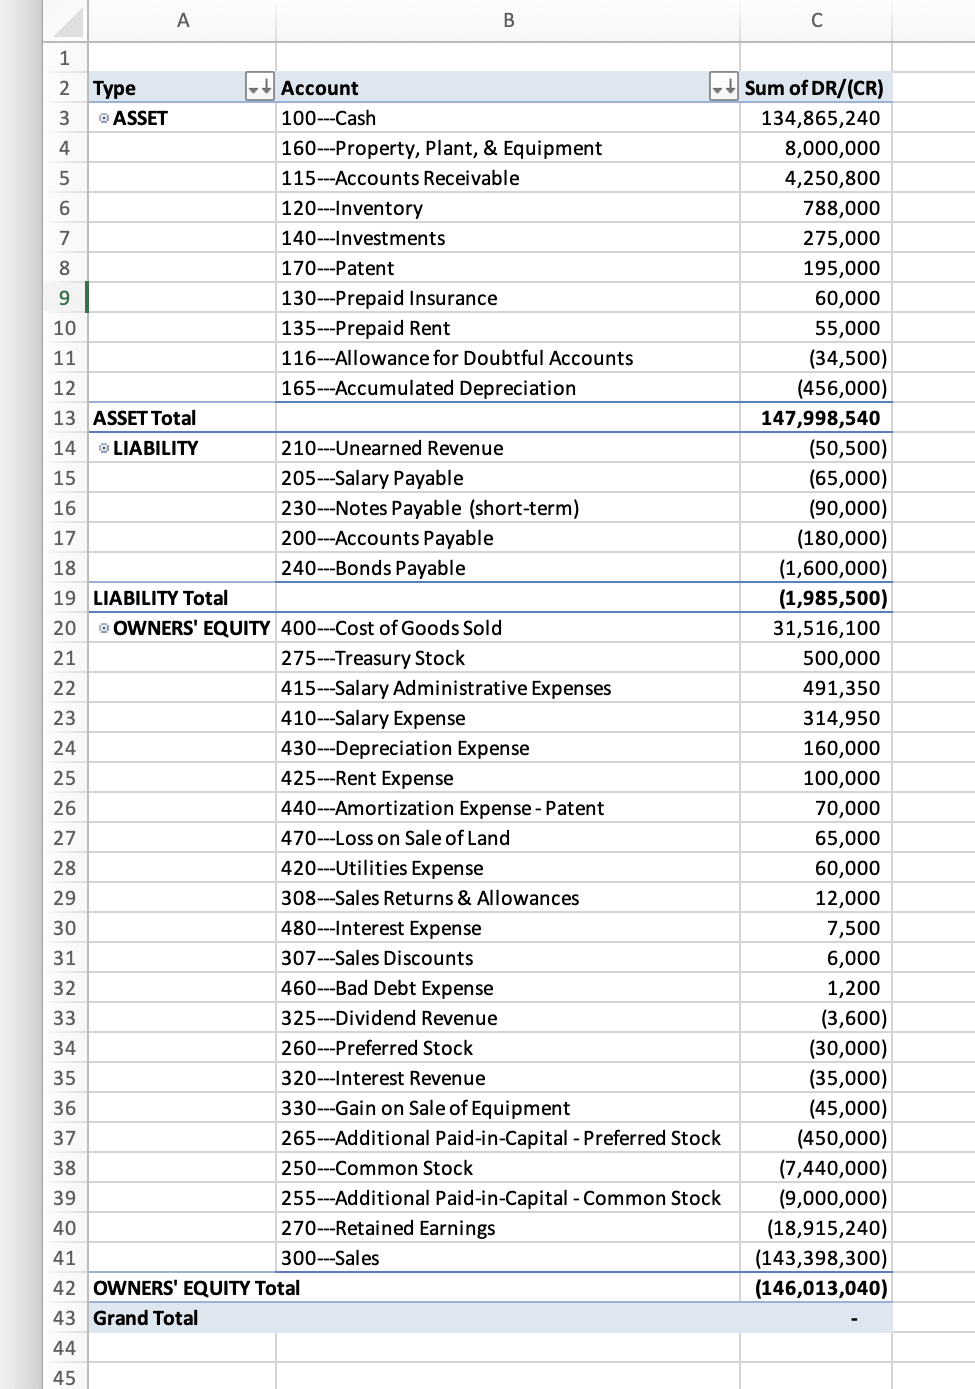Select the 300---Sales account cell

coord(507,1258)
